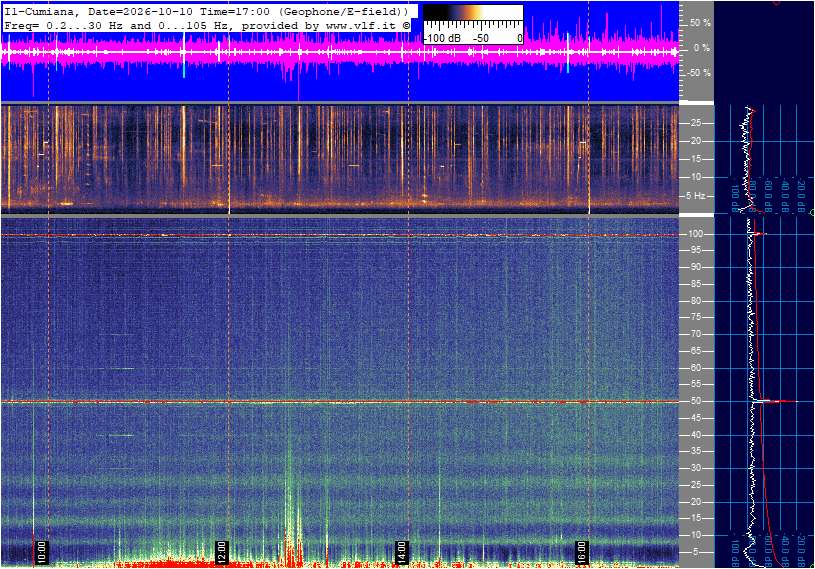Click the www.vlf.it credit text
The image size is (815, 569).
coord(364,25)
